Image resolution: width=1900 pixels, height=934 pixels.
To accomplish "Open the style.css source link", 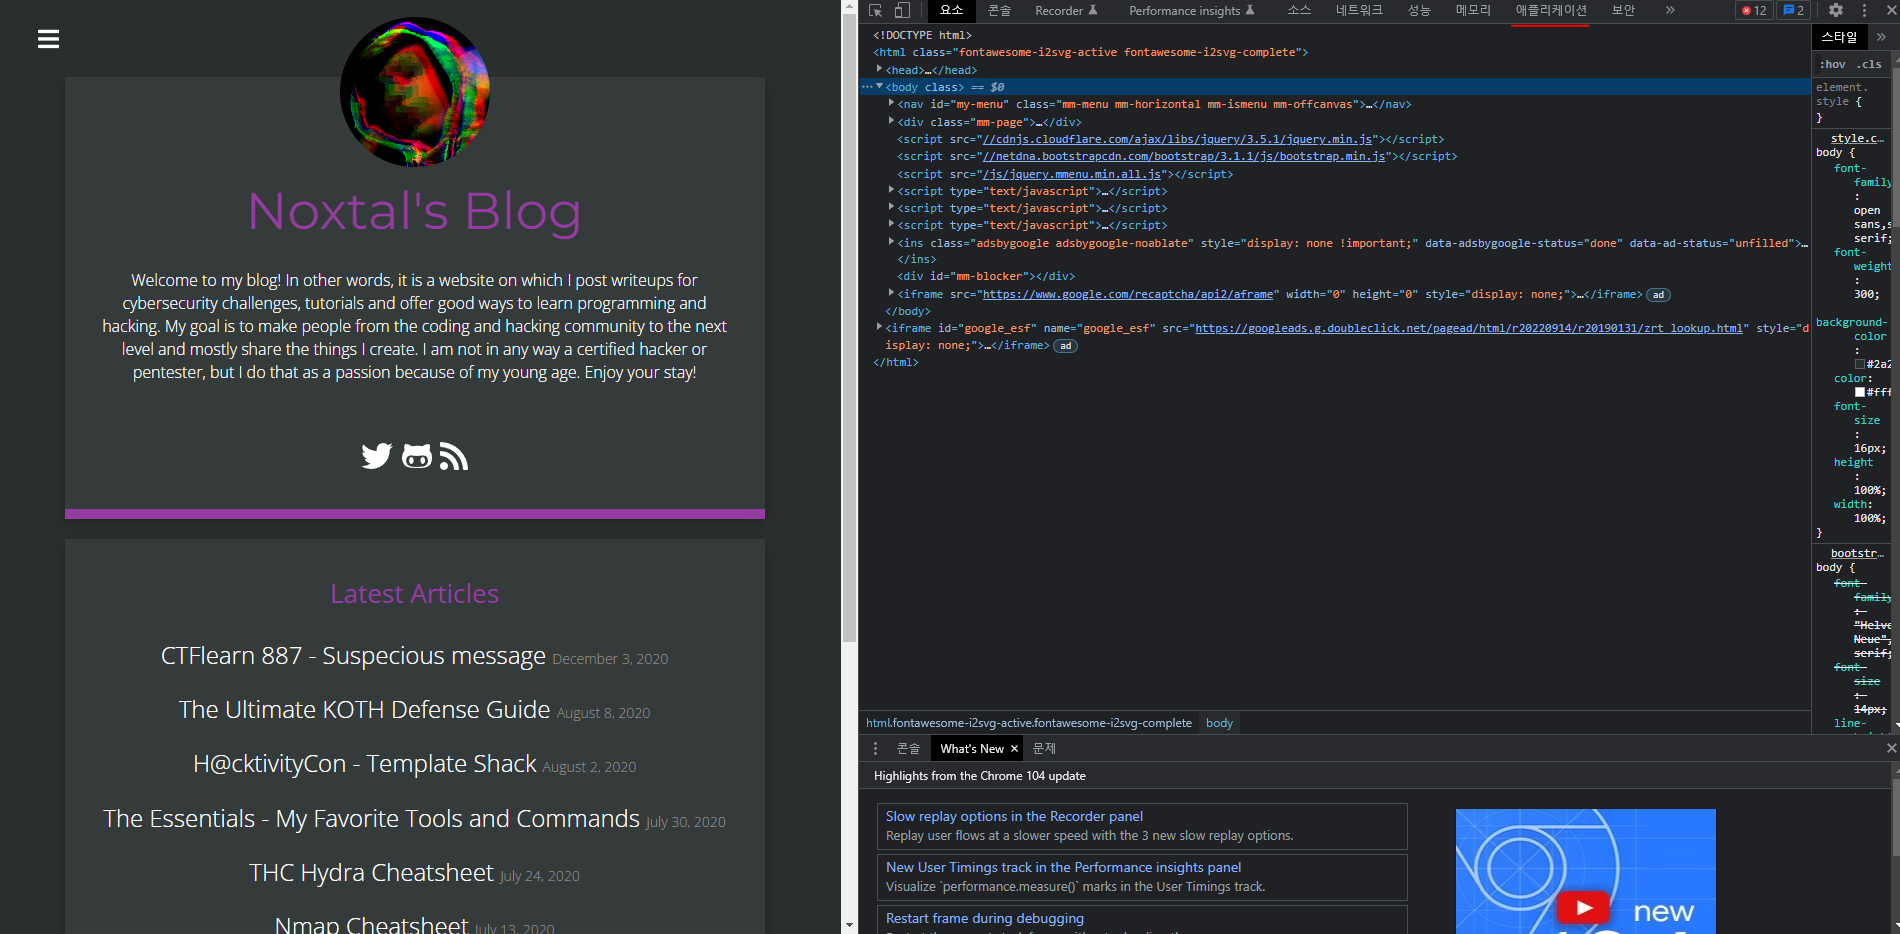I will tap(1857, 138).
